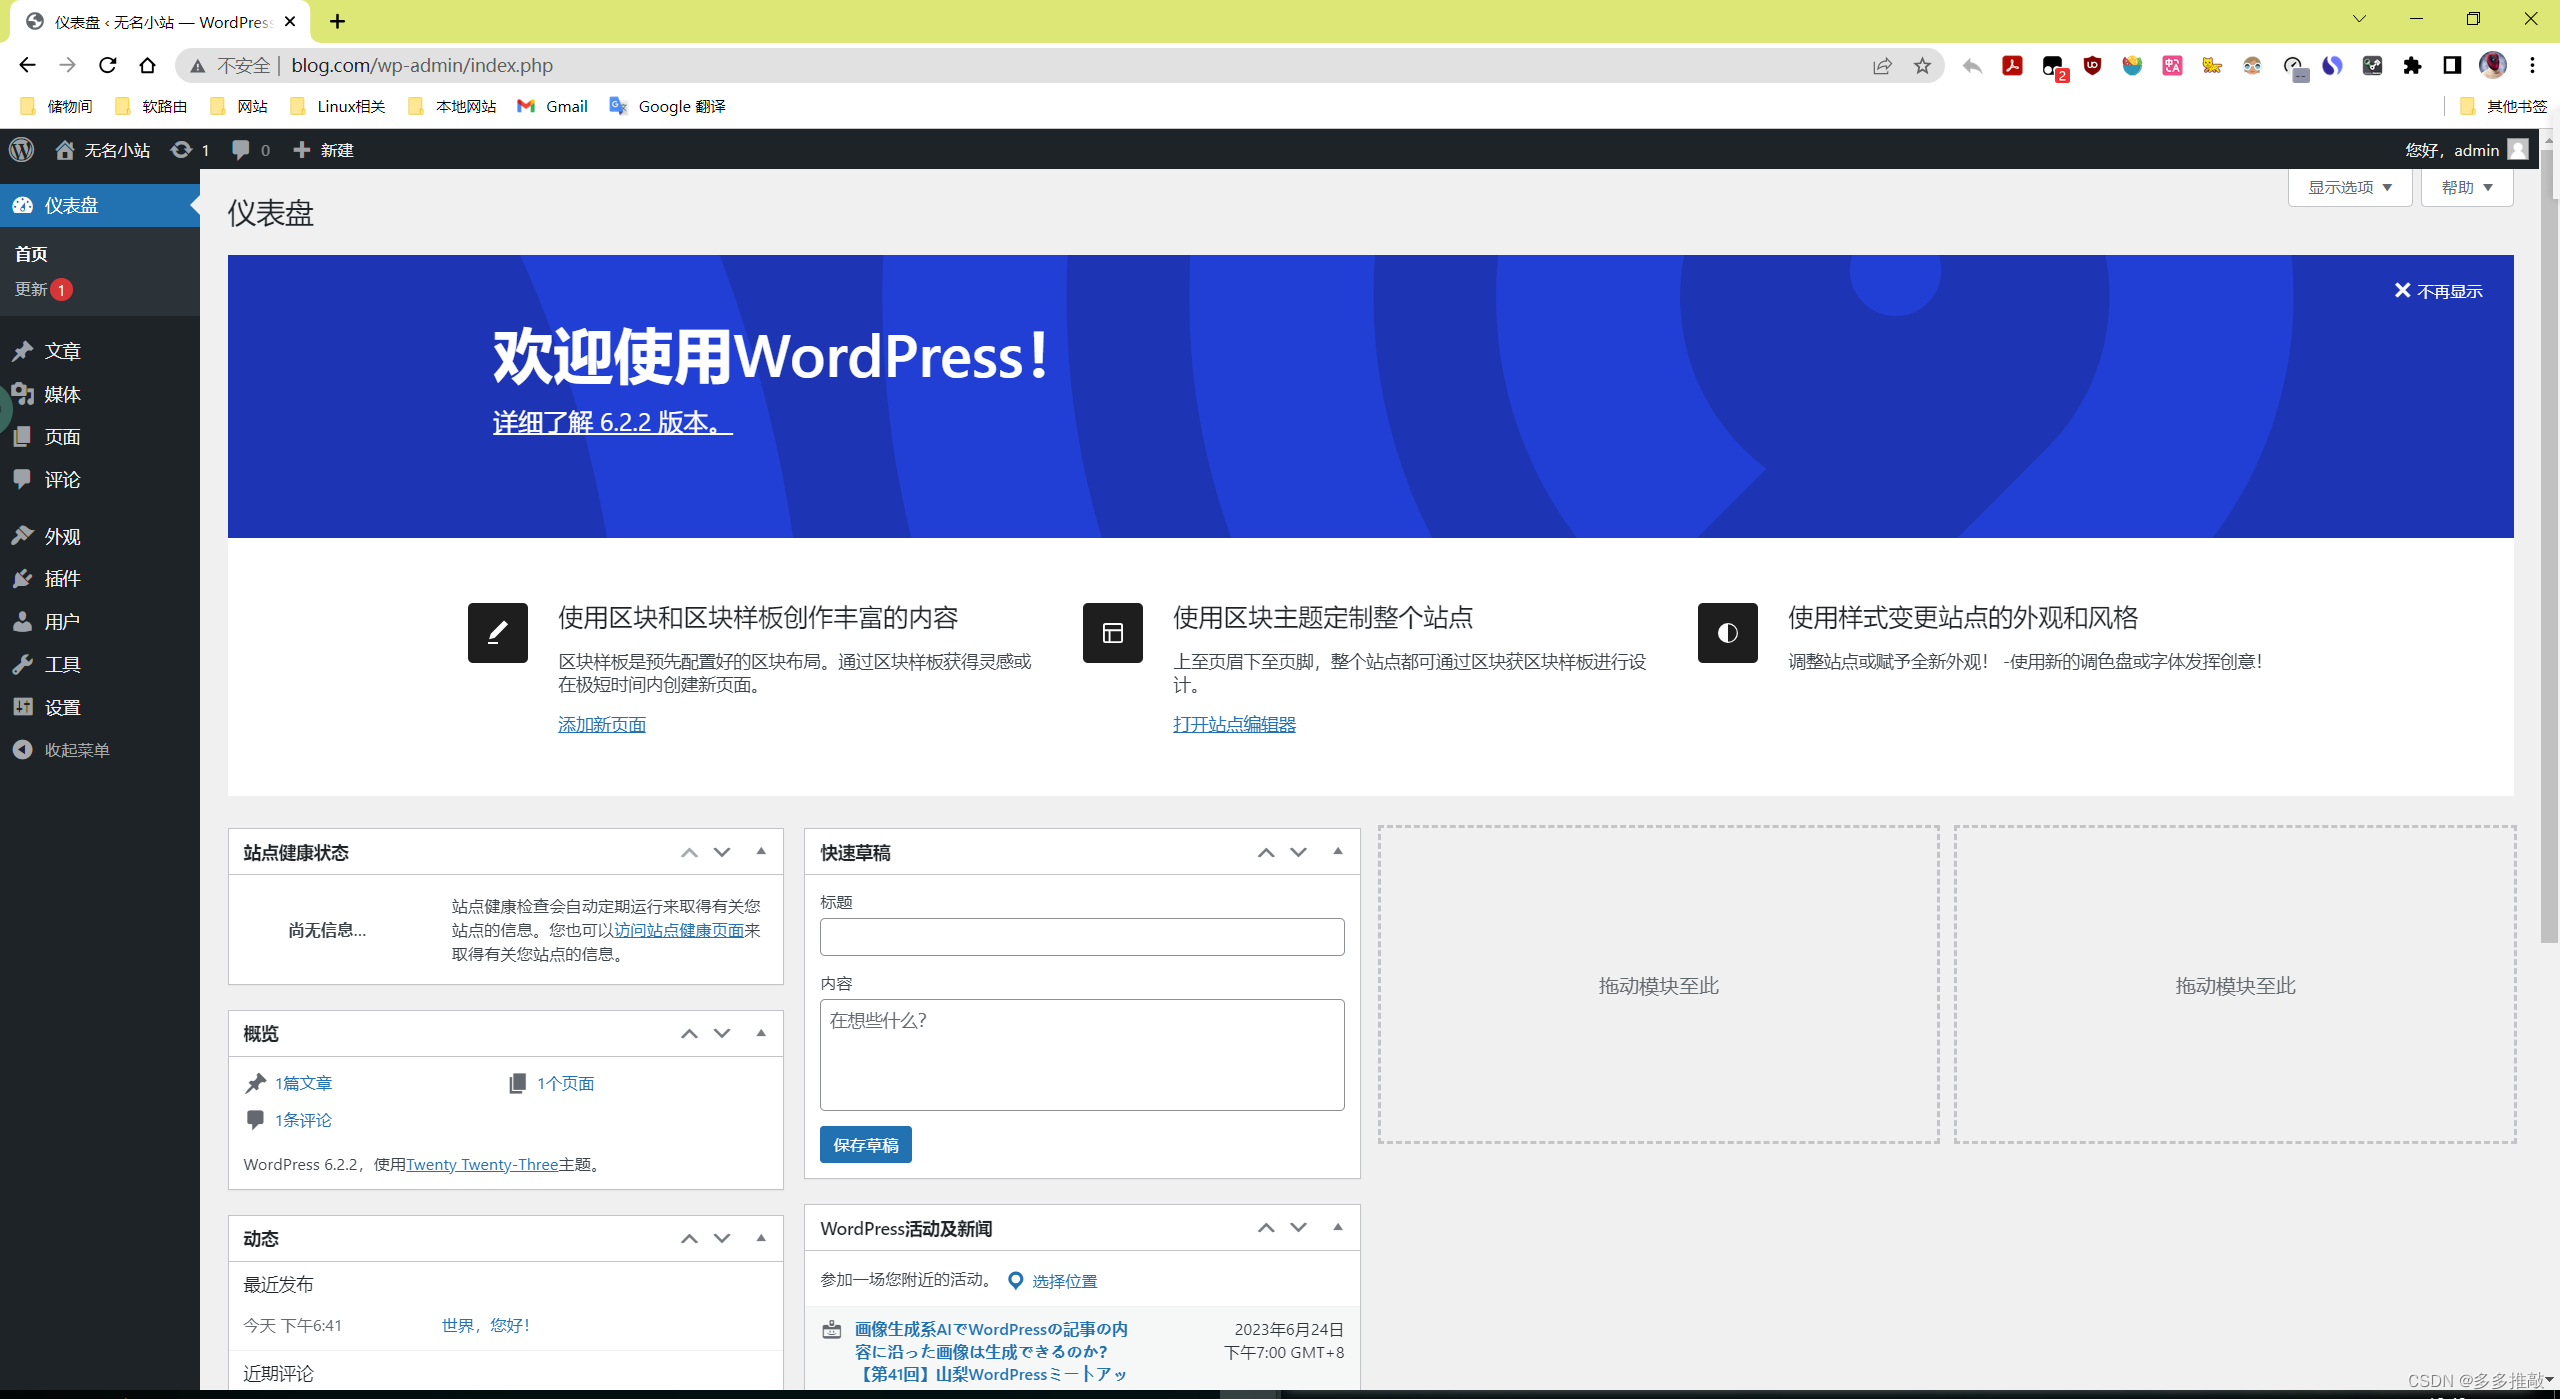Collapse the 站点健康状态 widget panel

(x=760, y=852)
